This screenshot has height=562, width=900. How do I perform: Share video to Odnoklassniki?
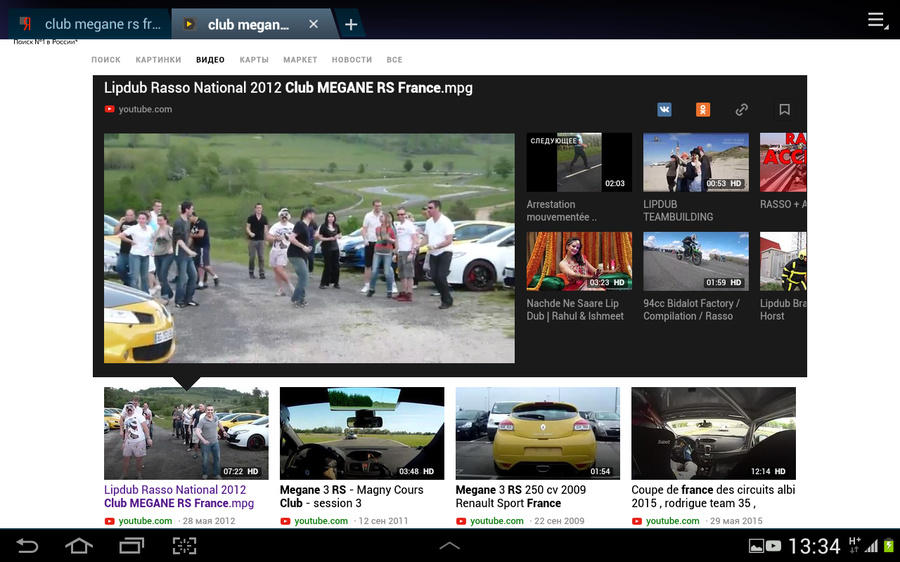click(x=703, y=110)
